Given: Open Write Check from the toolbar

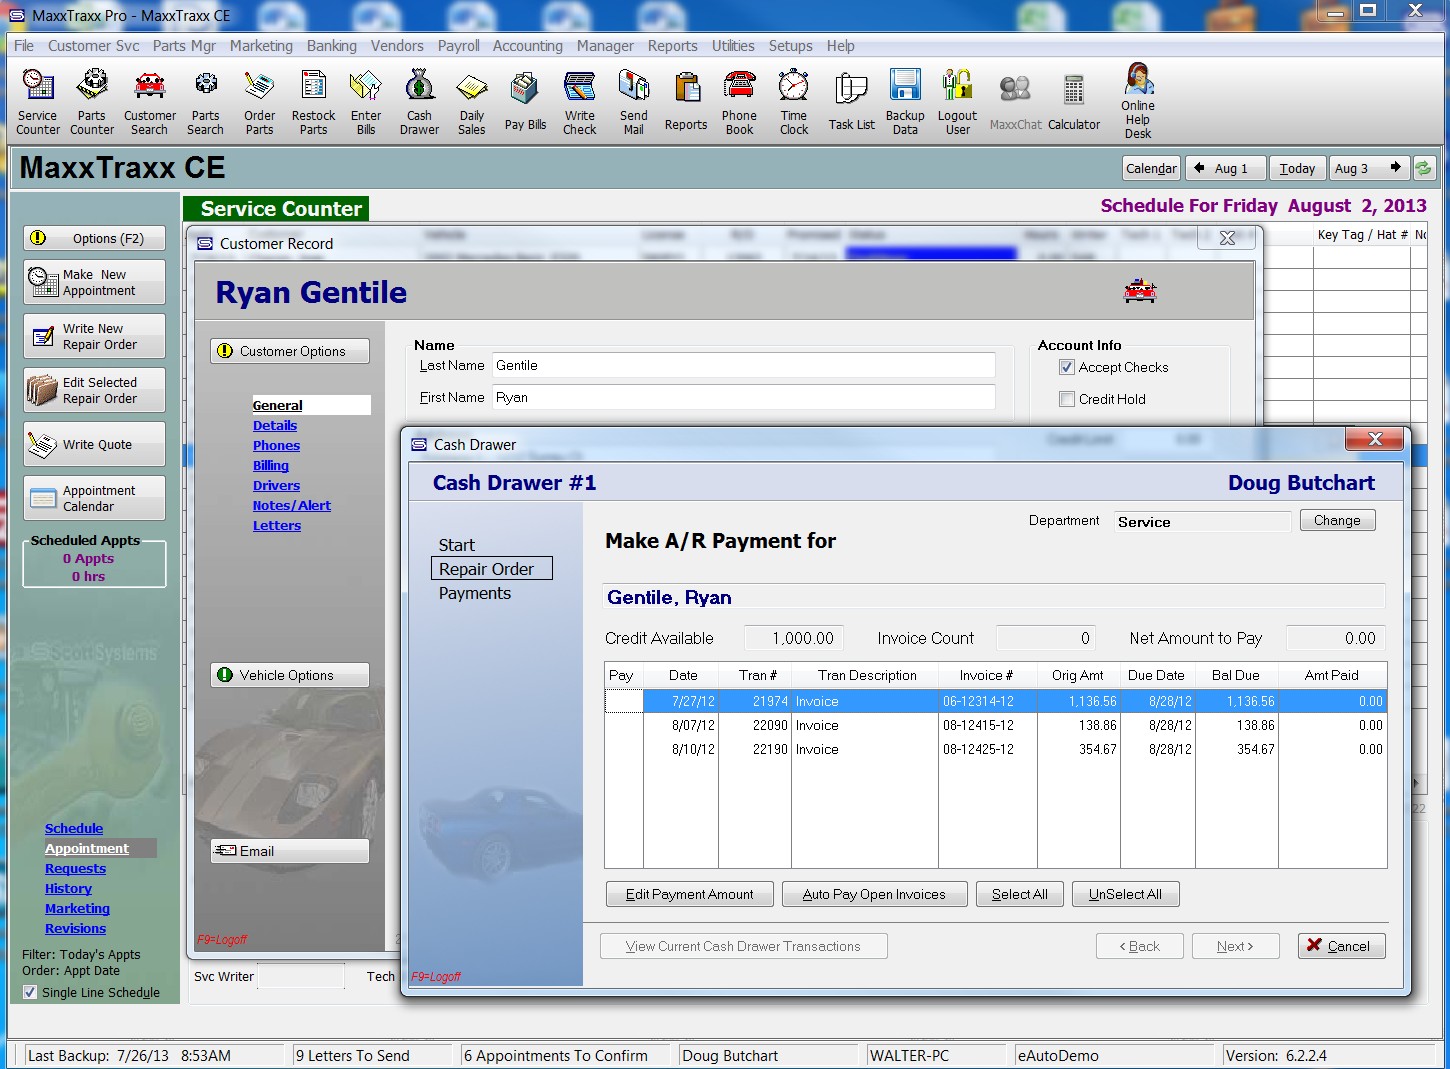Looking at the screenshot, I should 580,102.
